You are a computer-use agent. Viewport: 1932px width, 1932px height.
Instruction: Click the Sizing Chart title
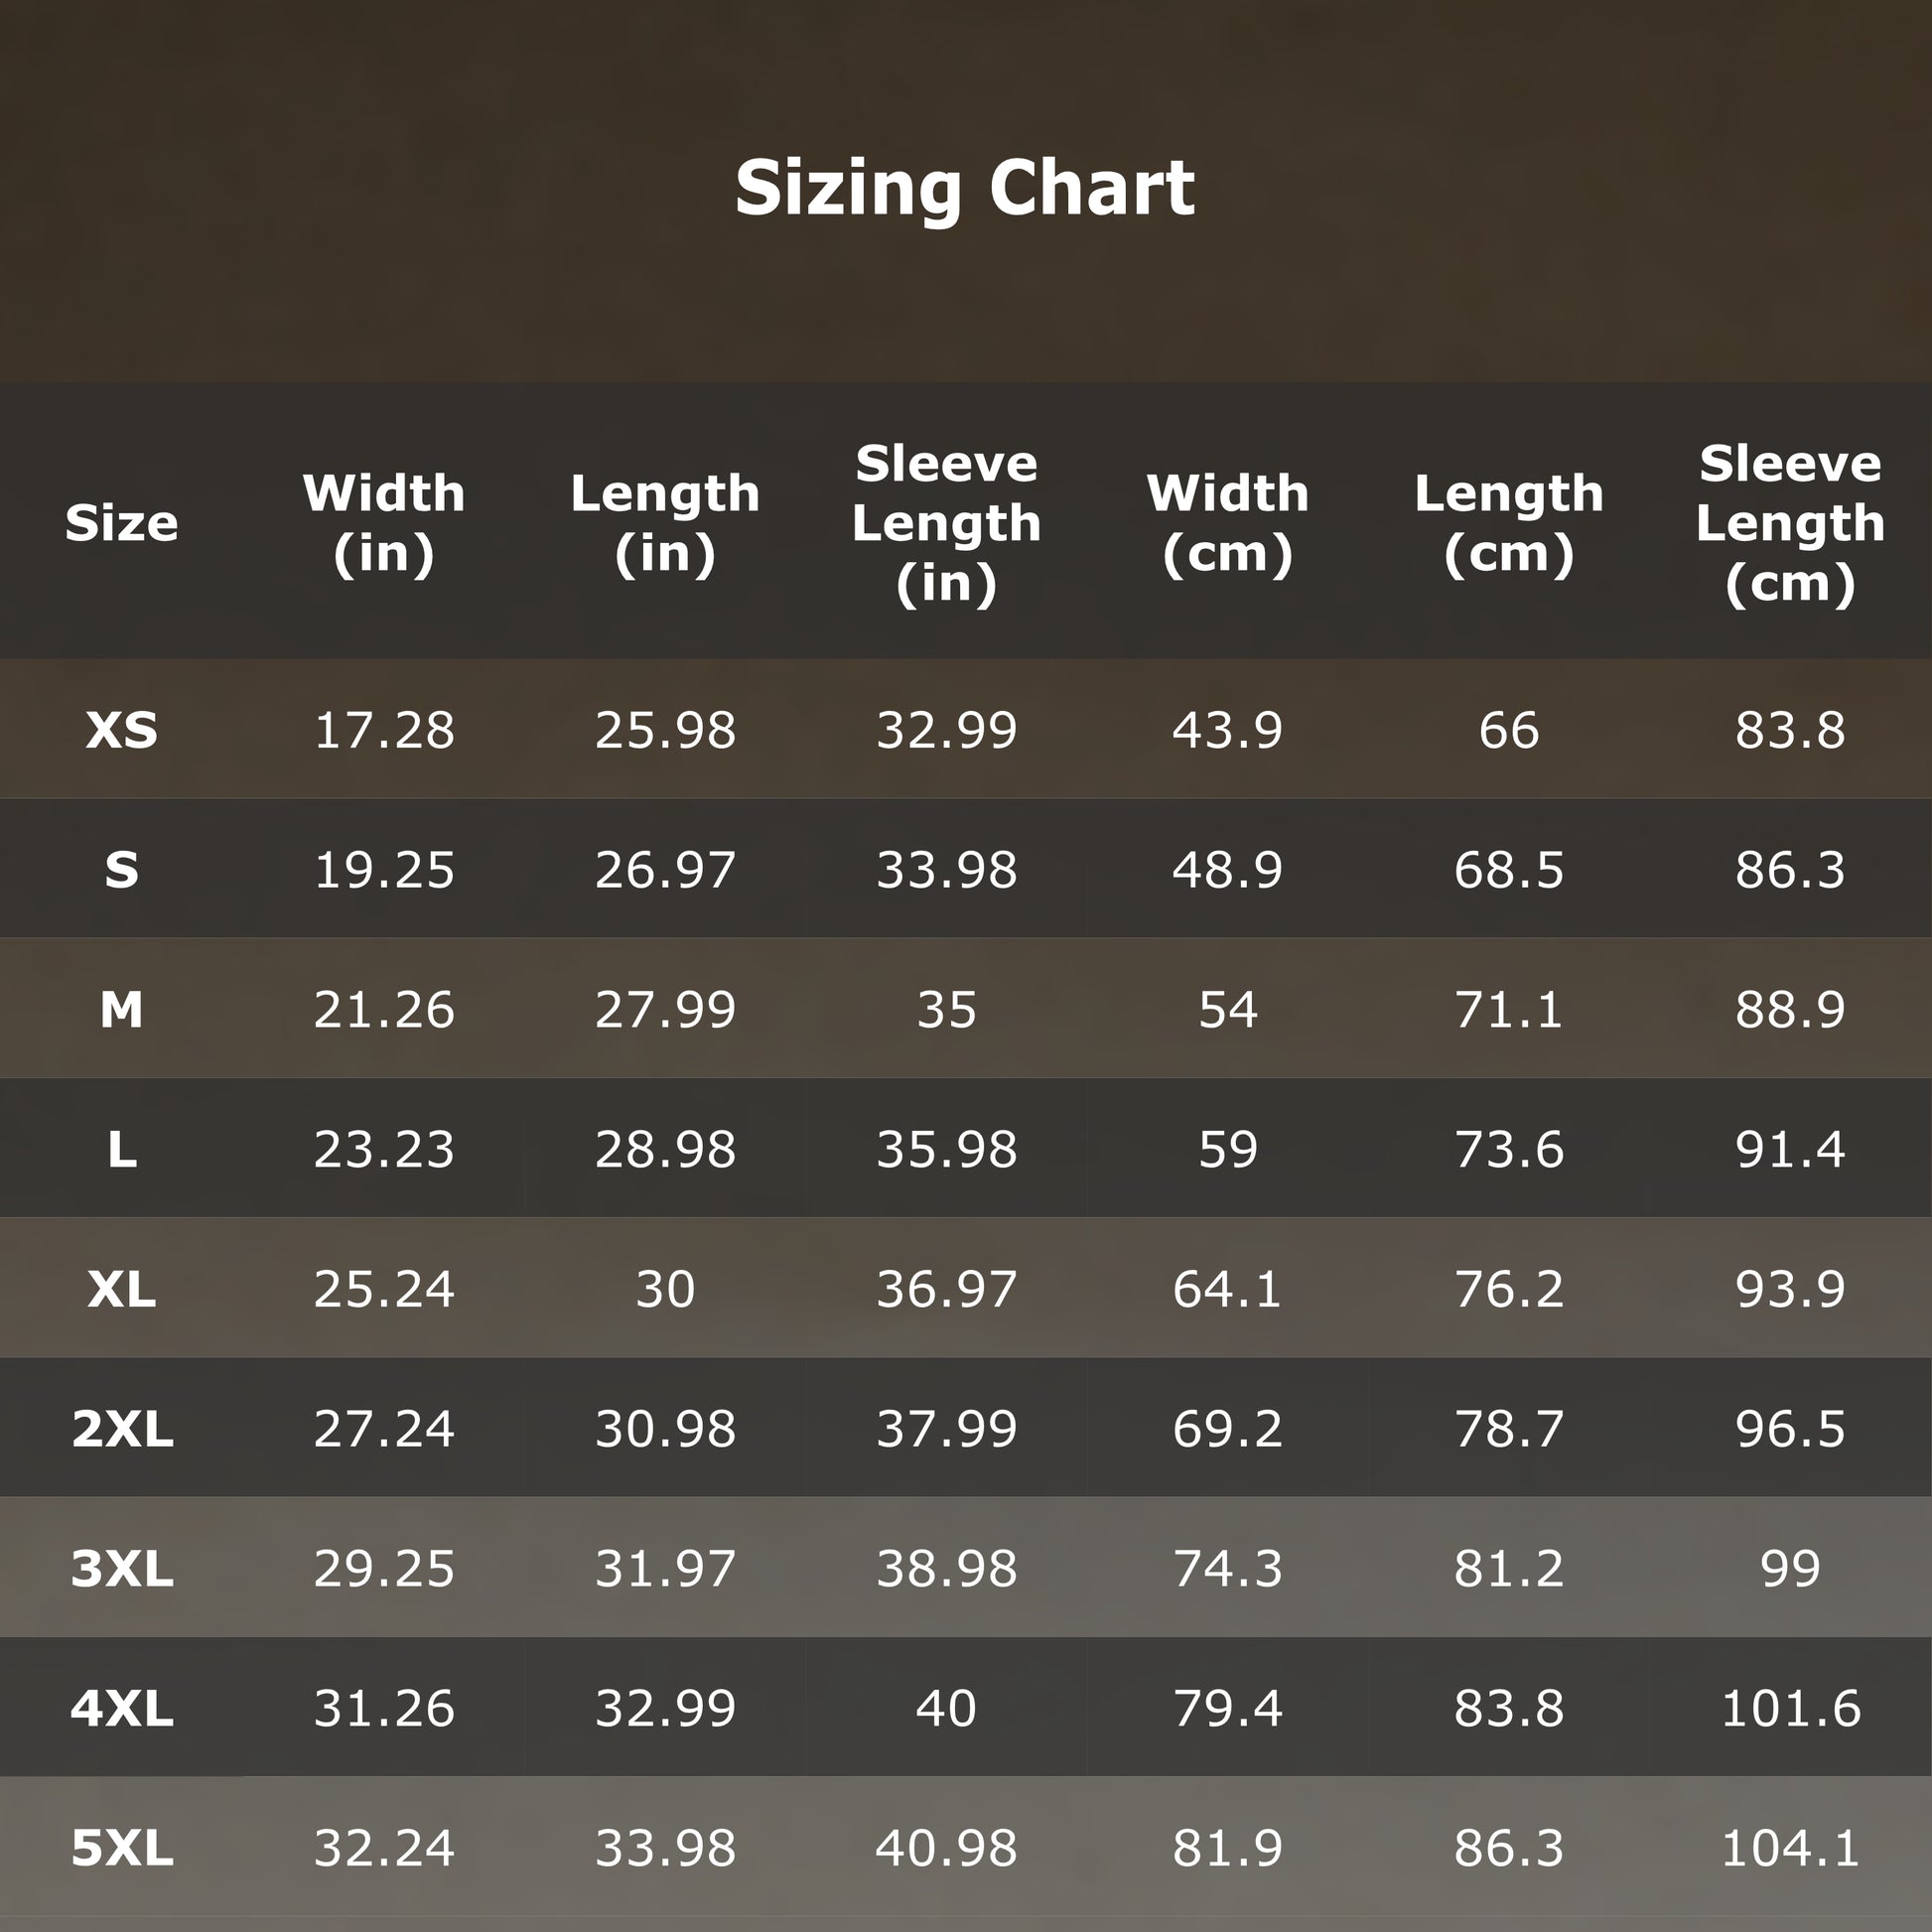964,188
